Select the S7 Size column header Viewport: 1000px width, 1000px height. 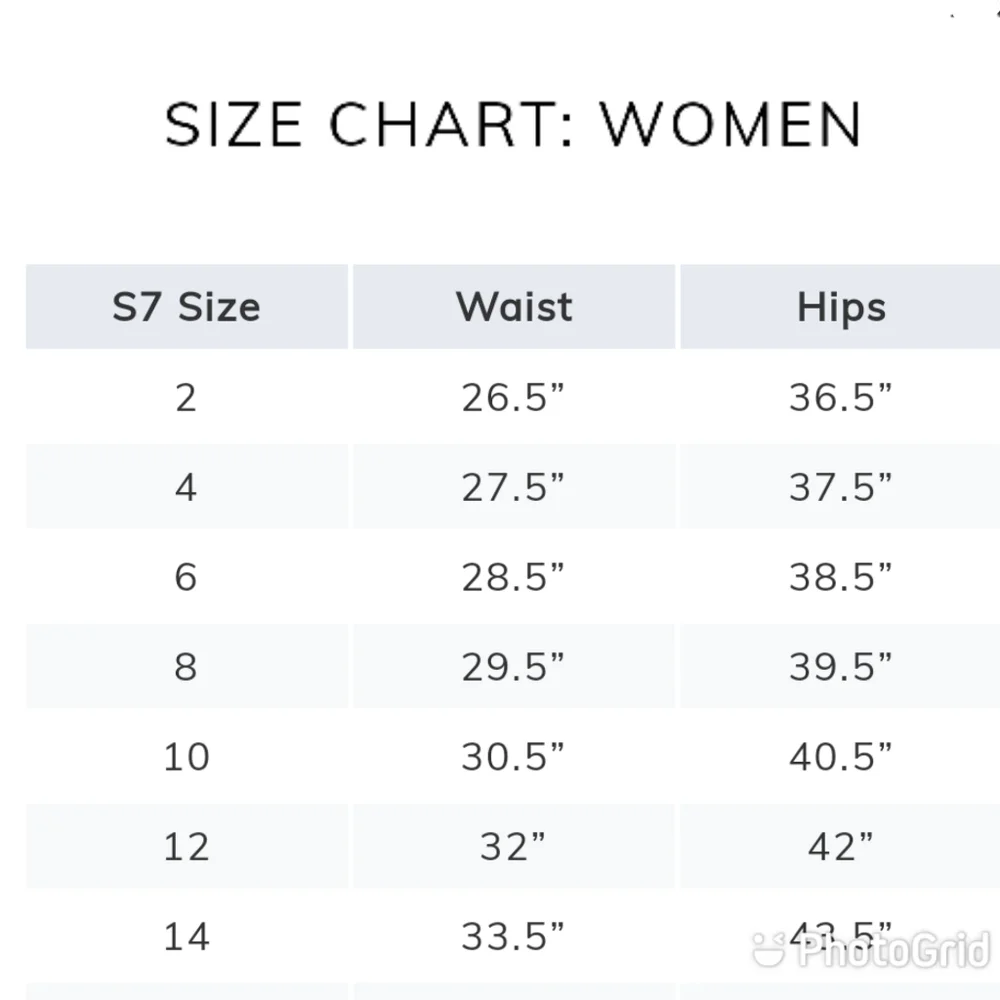coord(187,307)
